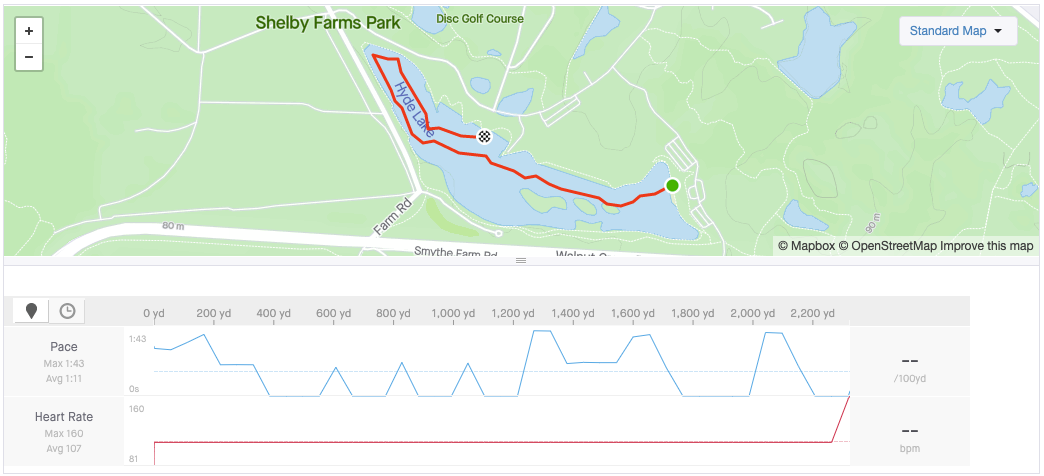Zoom out of the map
Screen dimensions: 1044x476
[28, 57]
